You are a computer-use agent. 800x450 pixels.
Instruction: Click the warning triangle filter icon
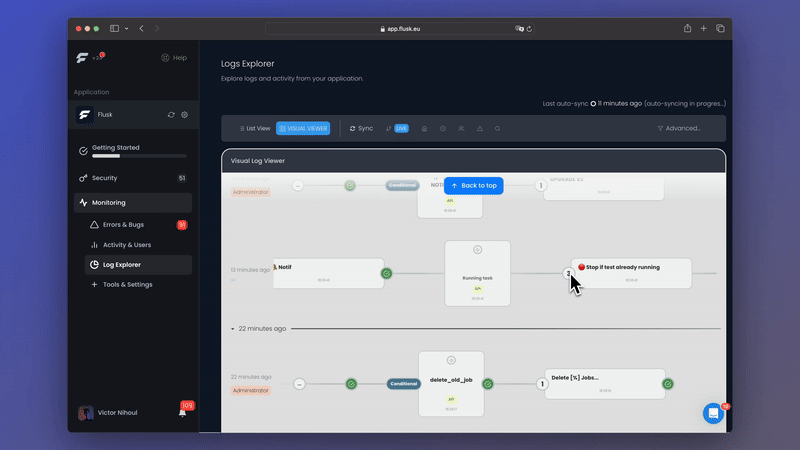[480, 129]
